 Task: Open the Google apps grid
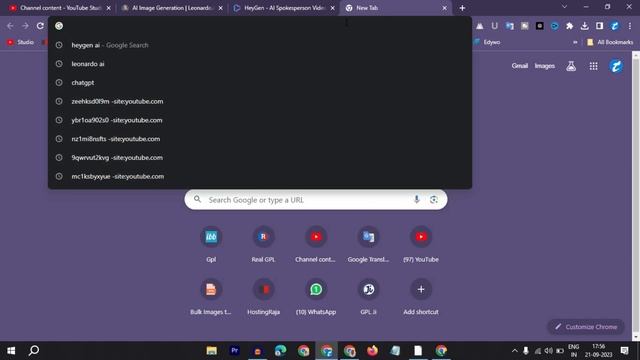[593, 66]
